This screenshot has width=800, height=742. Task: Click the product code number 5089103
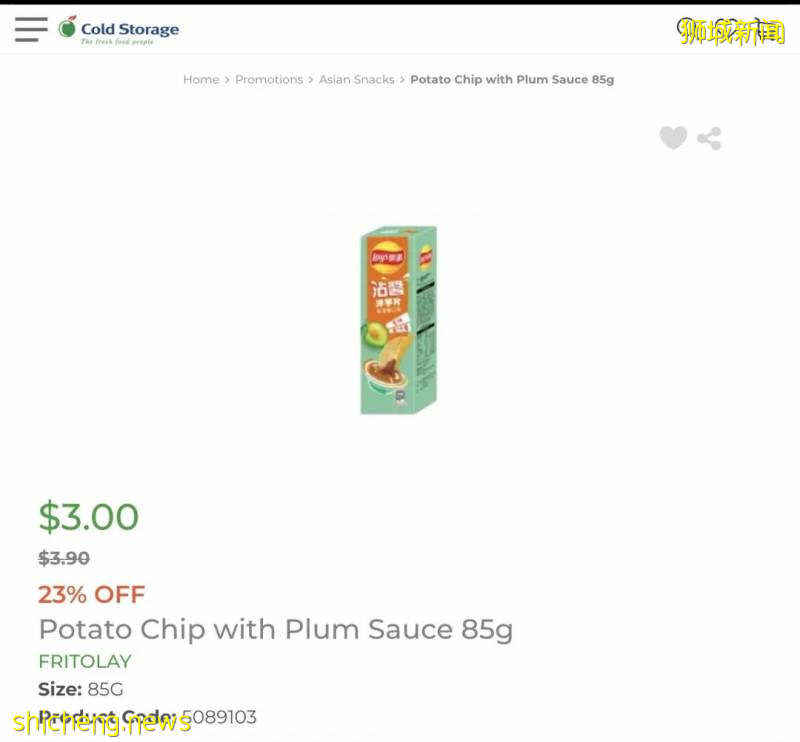219,717
